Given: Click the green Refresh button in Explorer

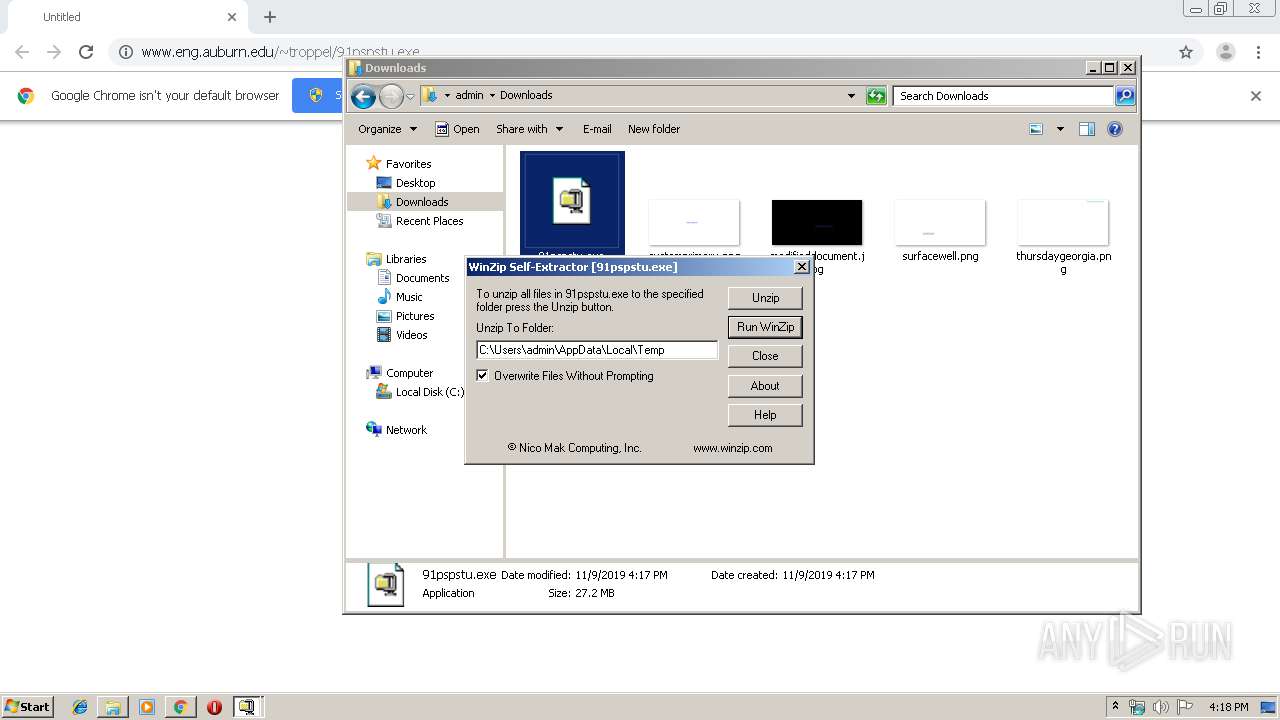Looking at the screenshot, I should 876,96.
